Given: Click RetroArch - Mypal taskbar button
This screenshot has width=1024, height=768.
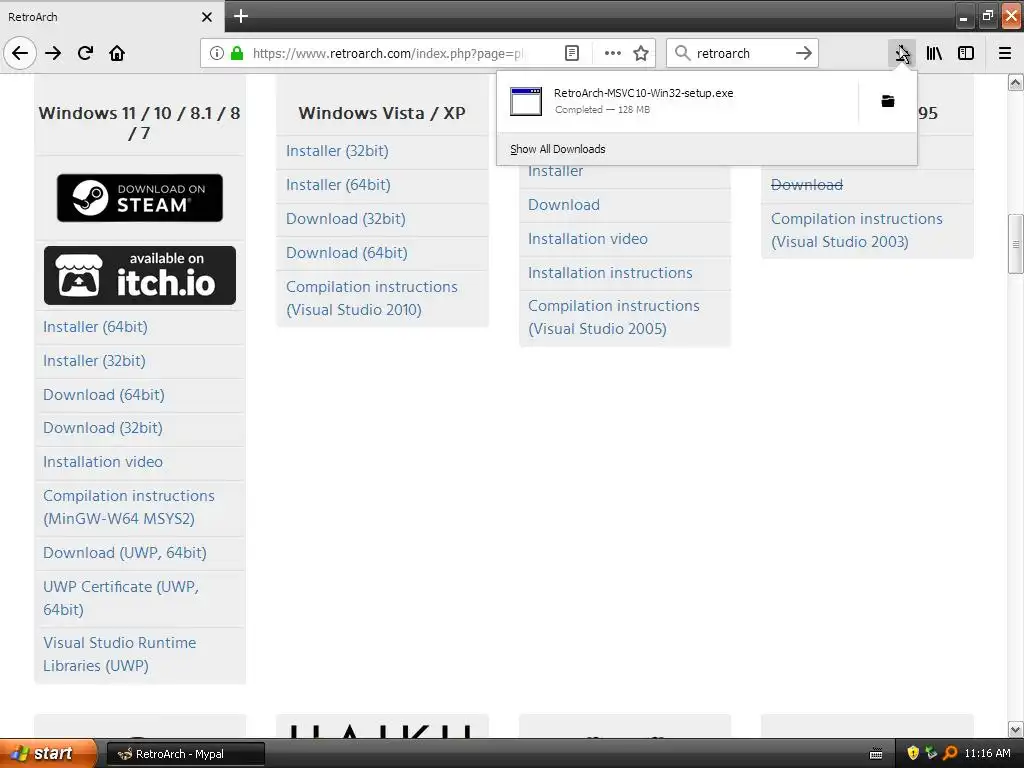Looking at the screenshot, I should tap(185, 754).
